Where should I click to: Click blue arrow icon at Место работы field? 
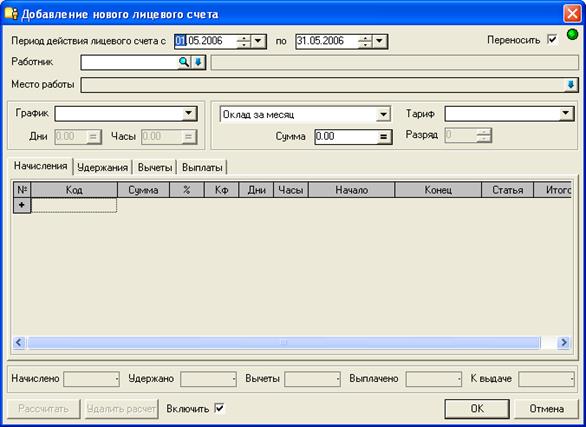pos(570,85)
